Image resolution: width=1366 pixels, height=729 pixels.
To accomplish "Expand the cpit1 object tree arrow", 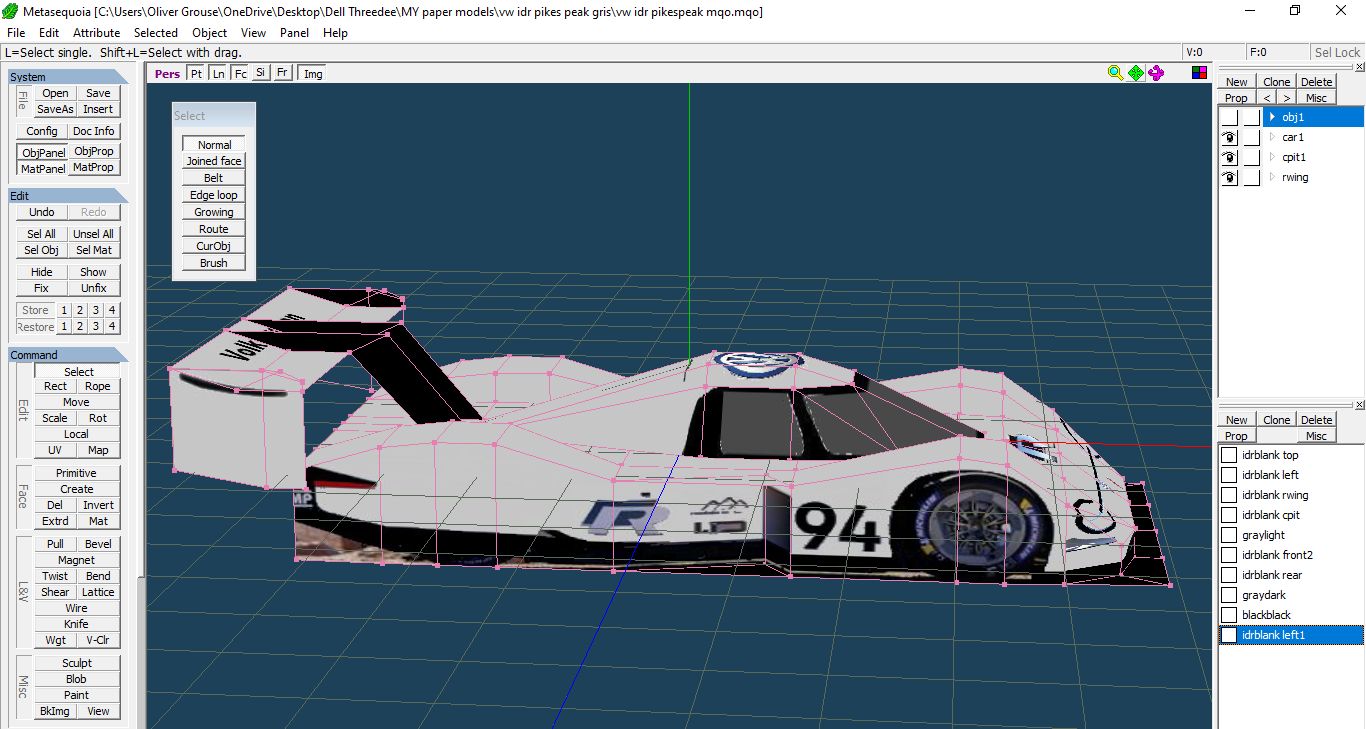I will tap(1272, 157).
